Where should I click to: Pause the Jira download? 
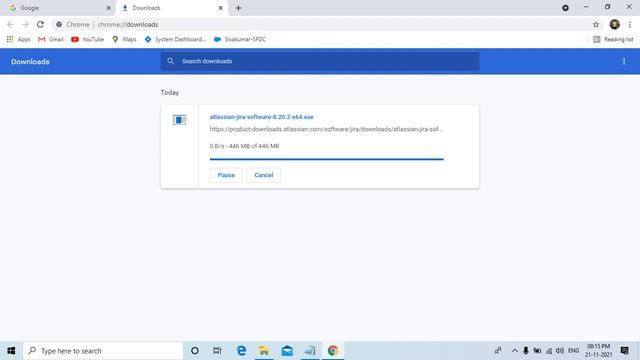coord(226,175)
